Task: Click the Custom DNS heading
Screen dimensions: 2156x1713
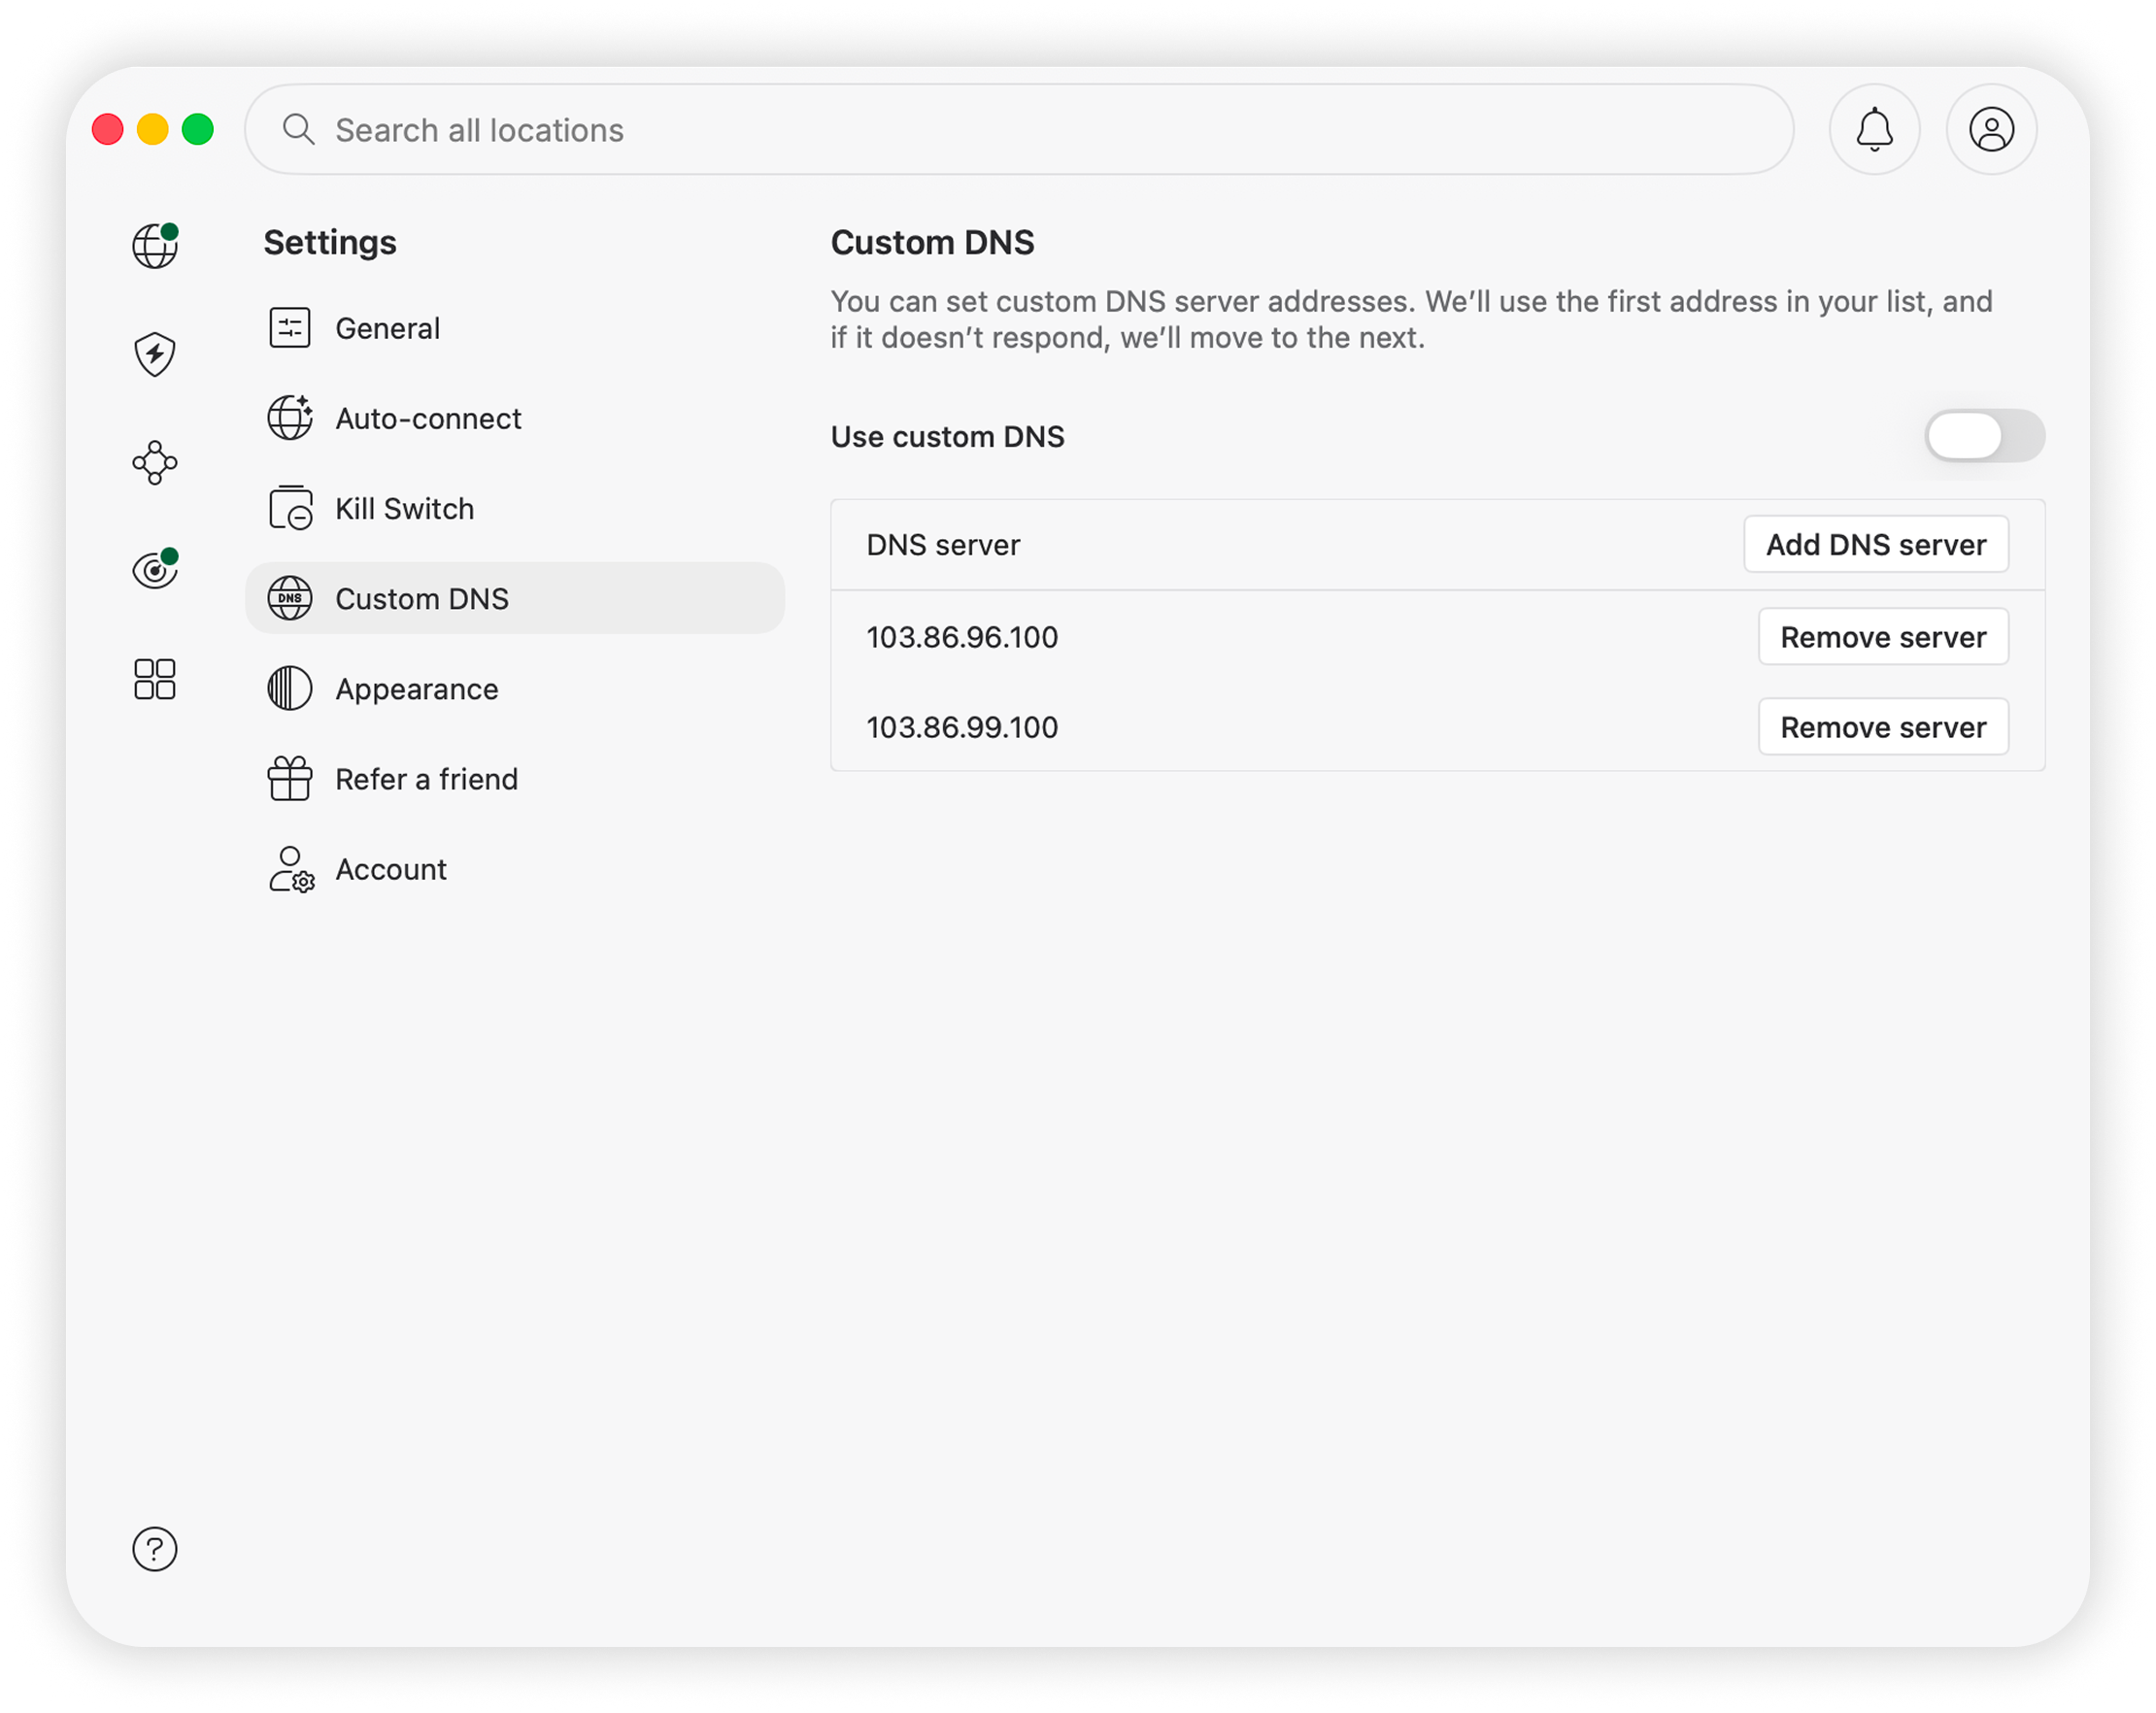Action: [x=932, y=242]
